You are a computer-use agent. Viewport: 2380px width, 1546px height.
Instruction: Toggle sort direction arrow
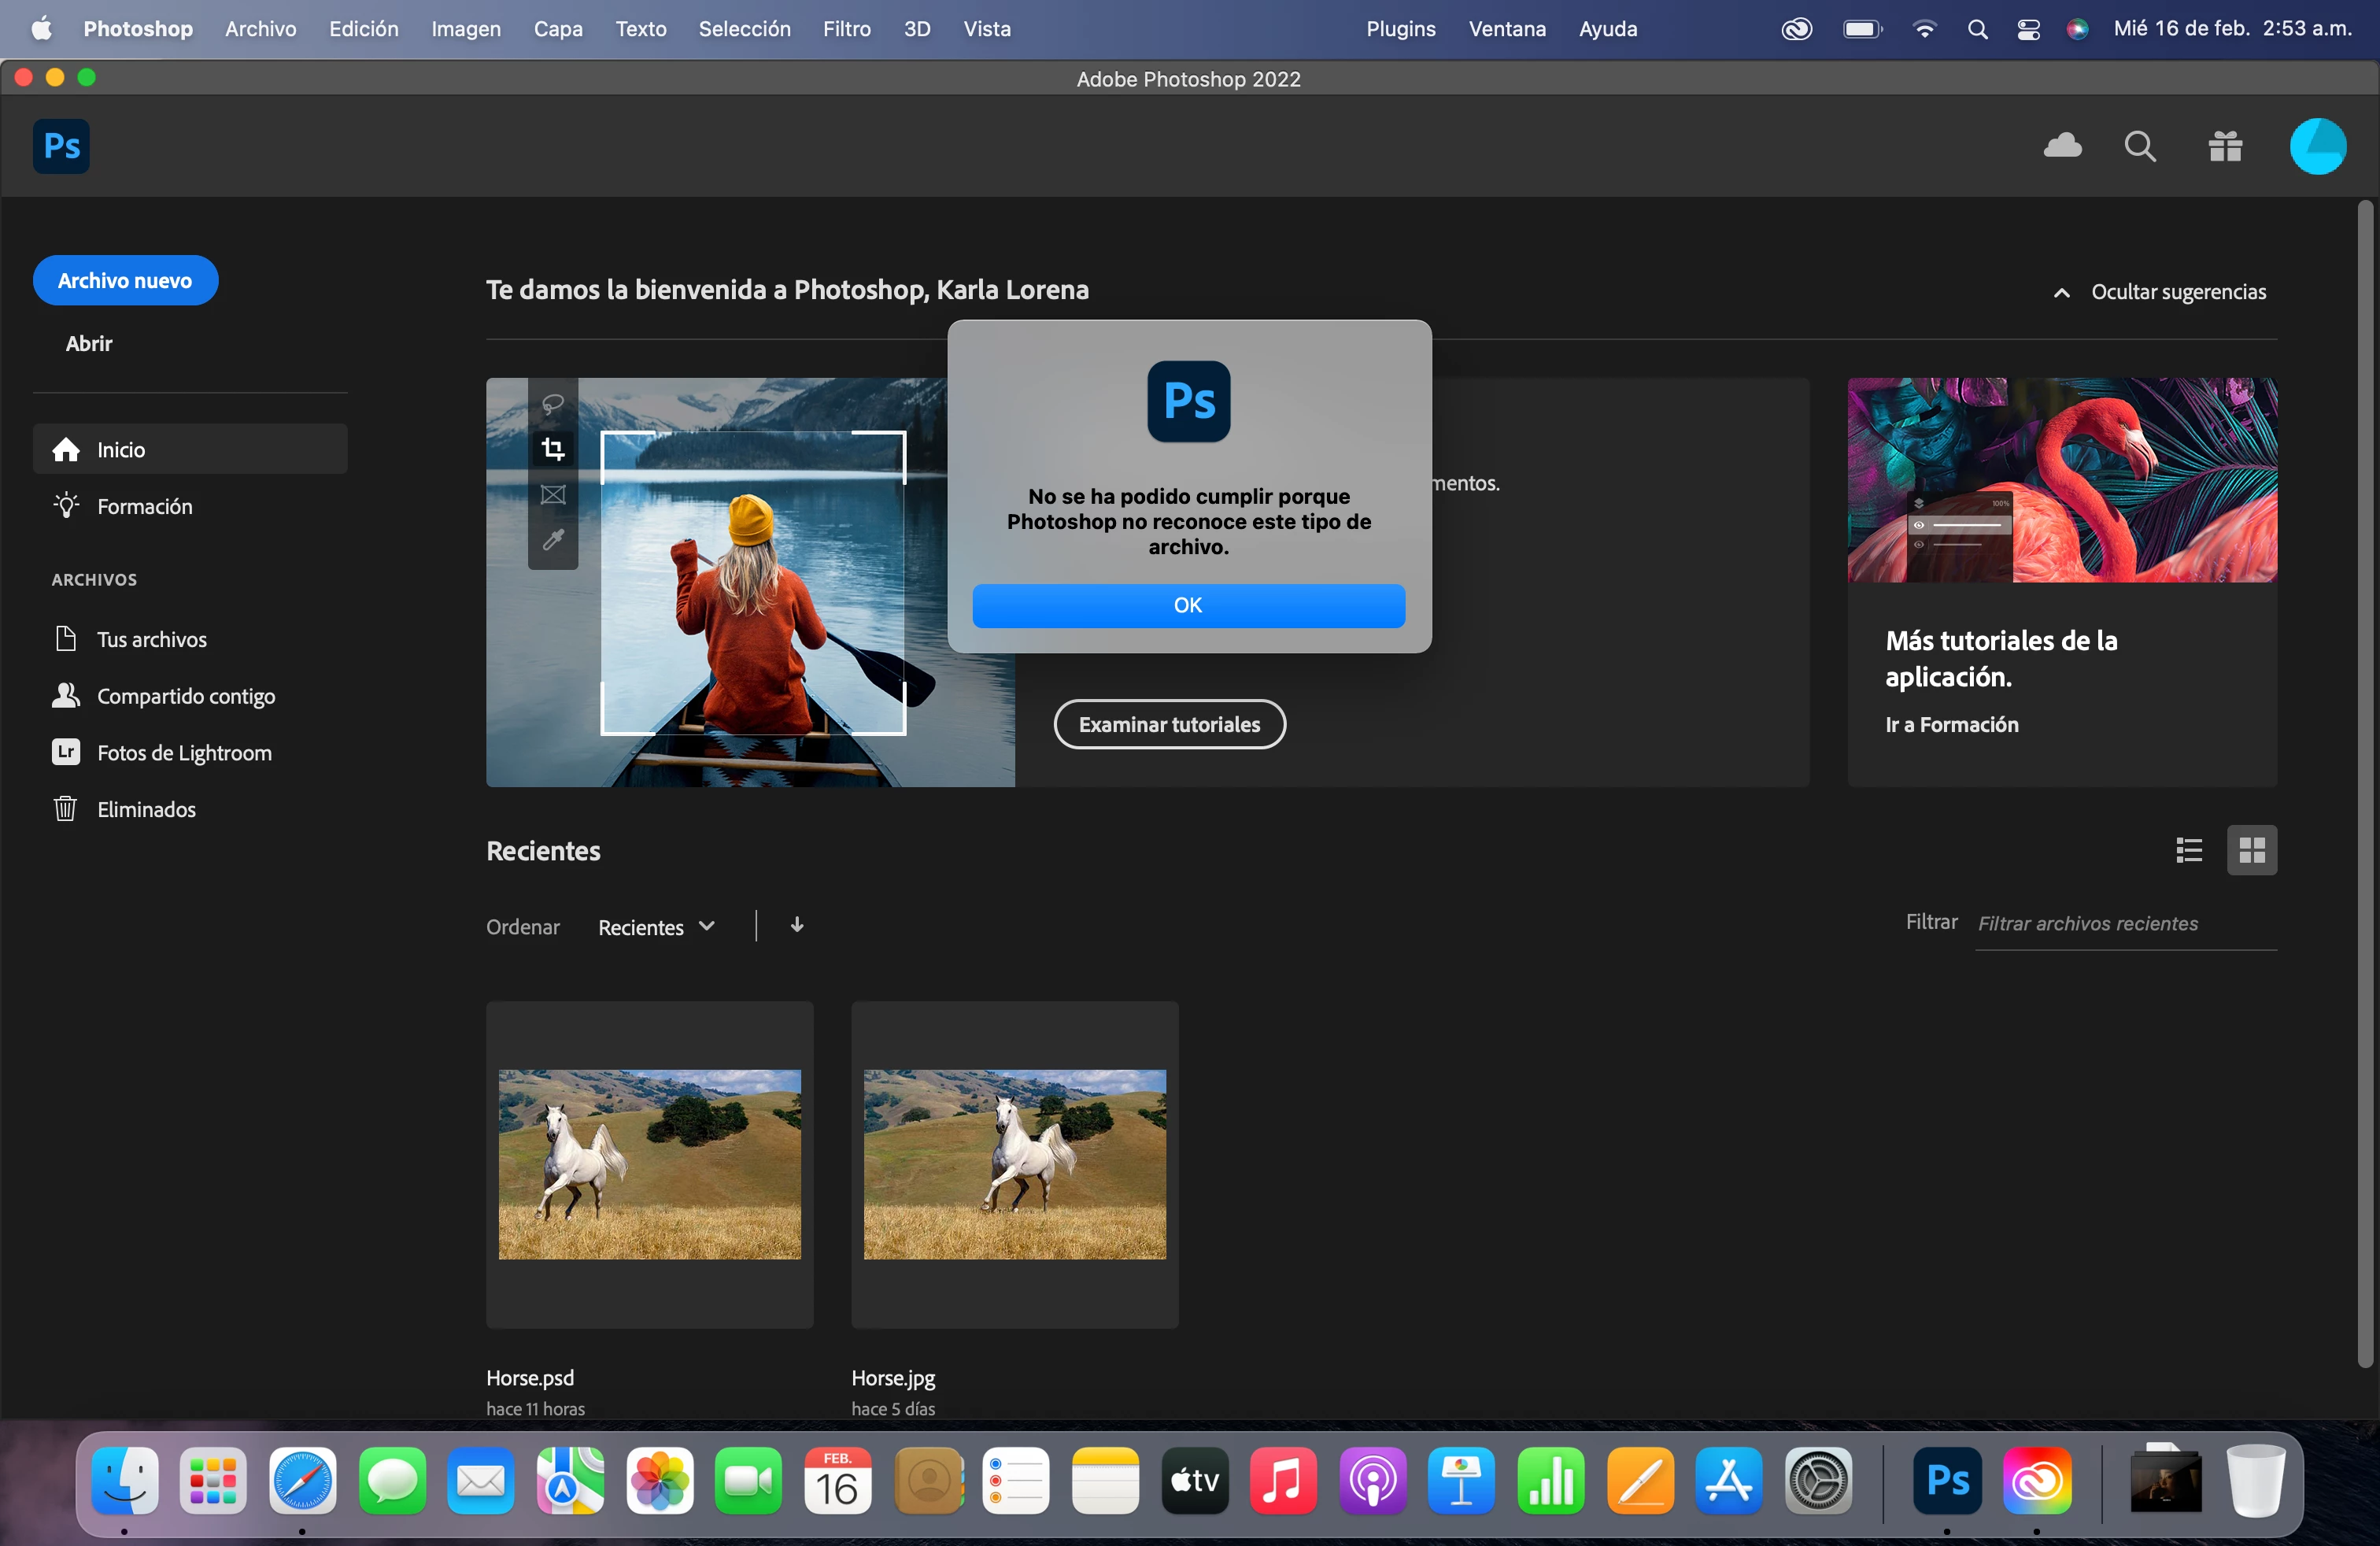tap(797, 925)
